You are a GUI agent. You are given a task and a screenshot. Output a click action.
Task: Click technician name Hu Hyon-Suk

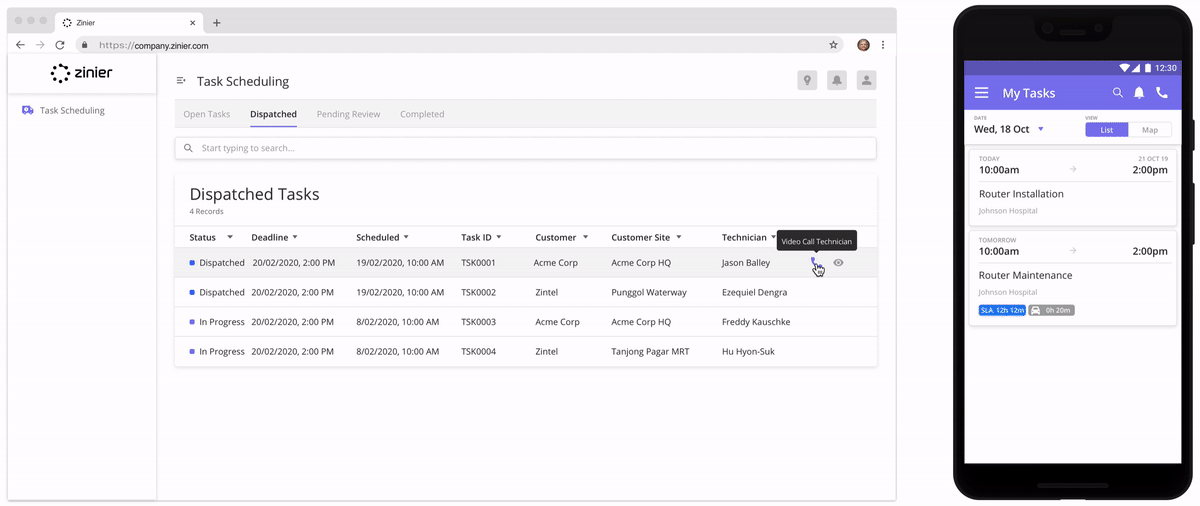pos(748,352)
